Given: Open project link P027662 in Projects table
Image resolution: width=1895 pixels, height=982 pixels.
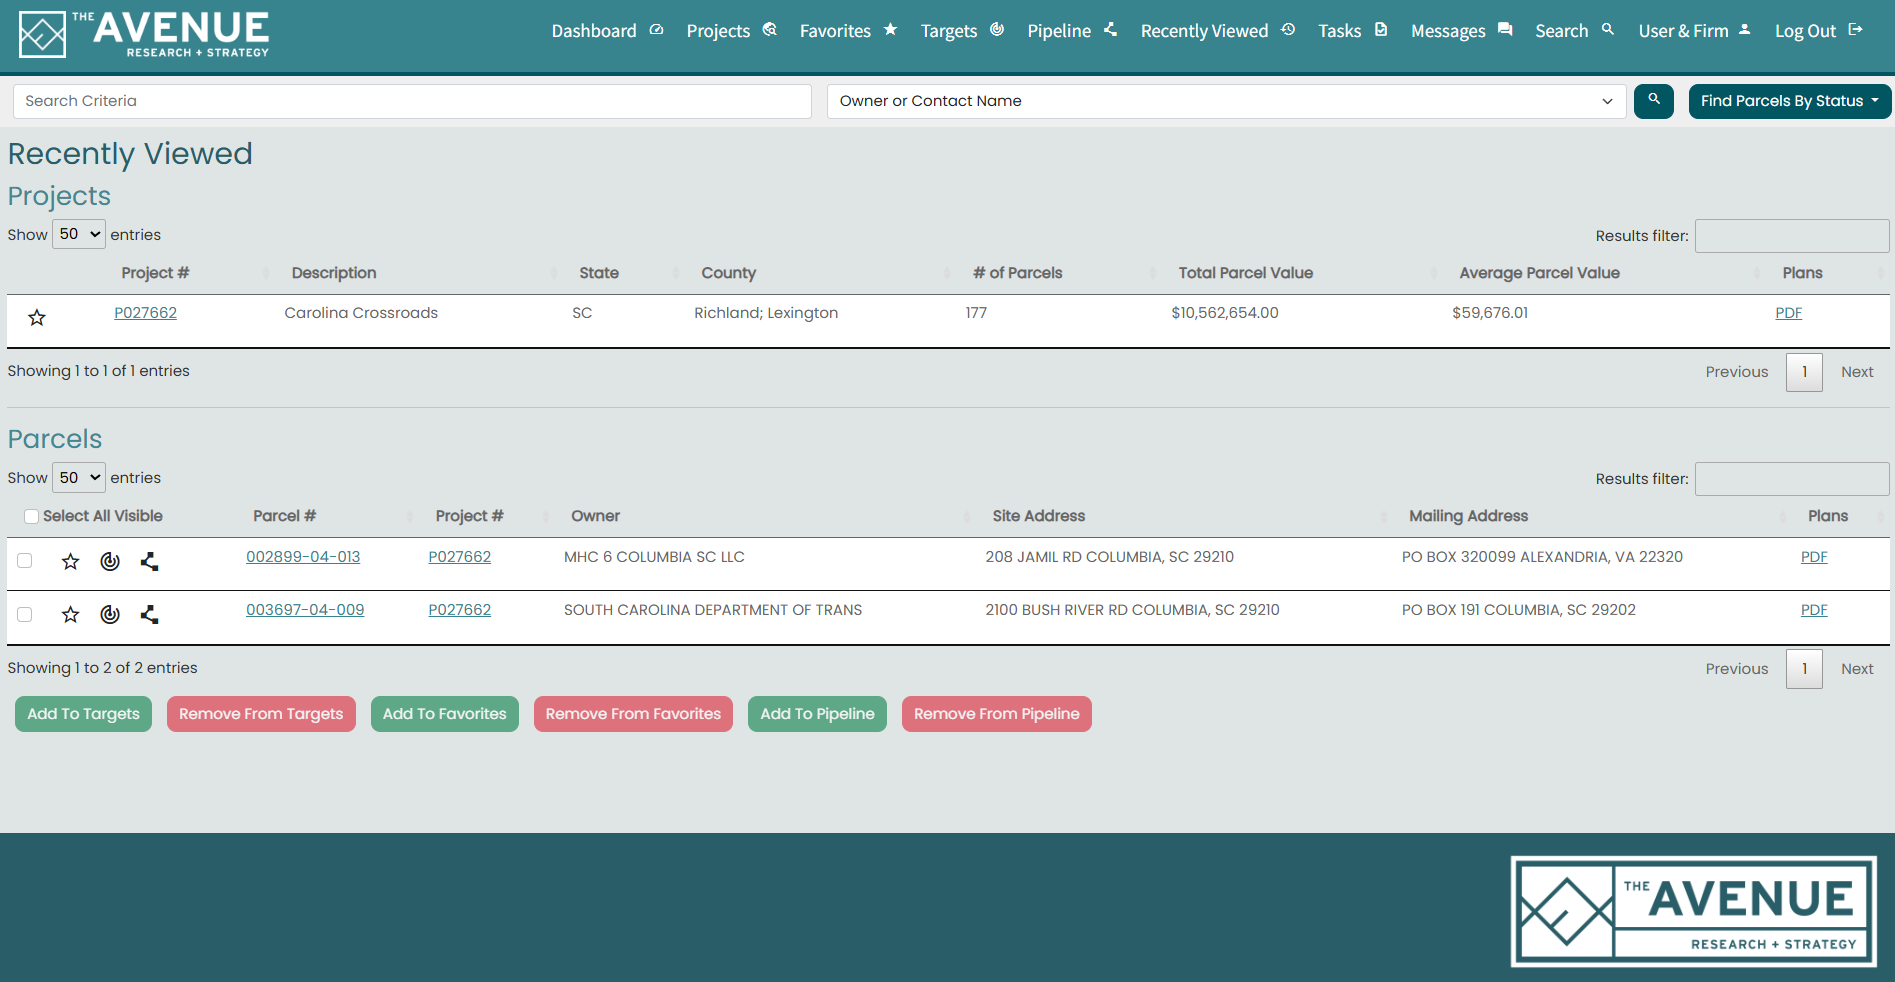Looking at the screenshot, I should (x=145, y=313).
